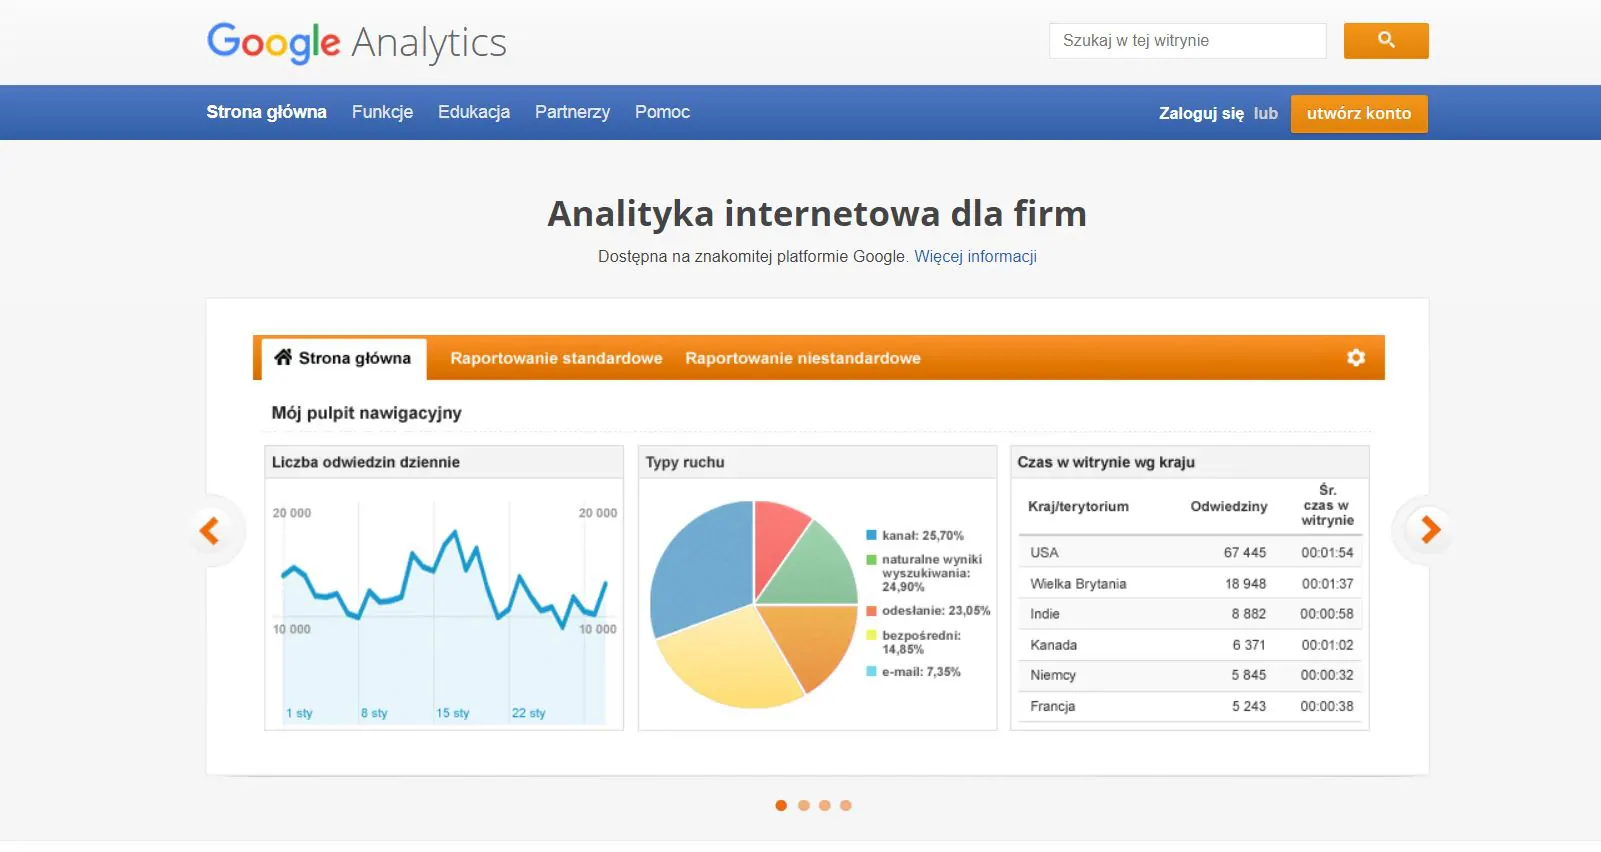Image resolution: width=1601 pixels, height=852 pixels.
Task: Open the Edukacja menu item
Action: [474, 112]
